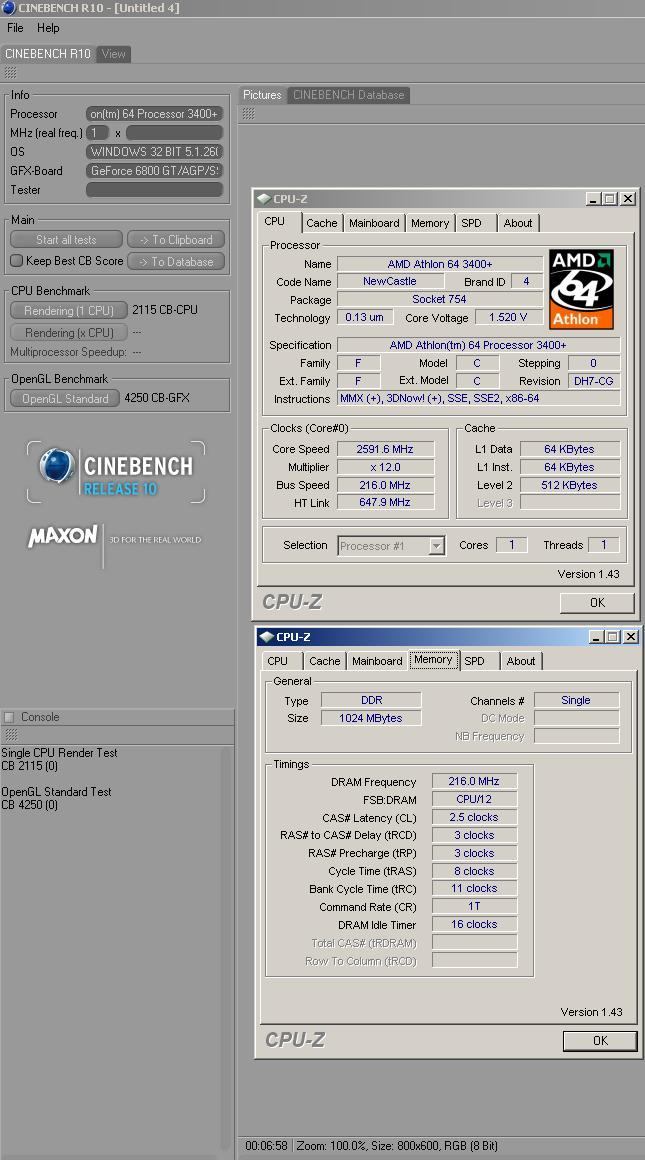Click the Start all tests button

click(66, 240)
